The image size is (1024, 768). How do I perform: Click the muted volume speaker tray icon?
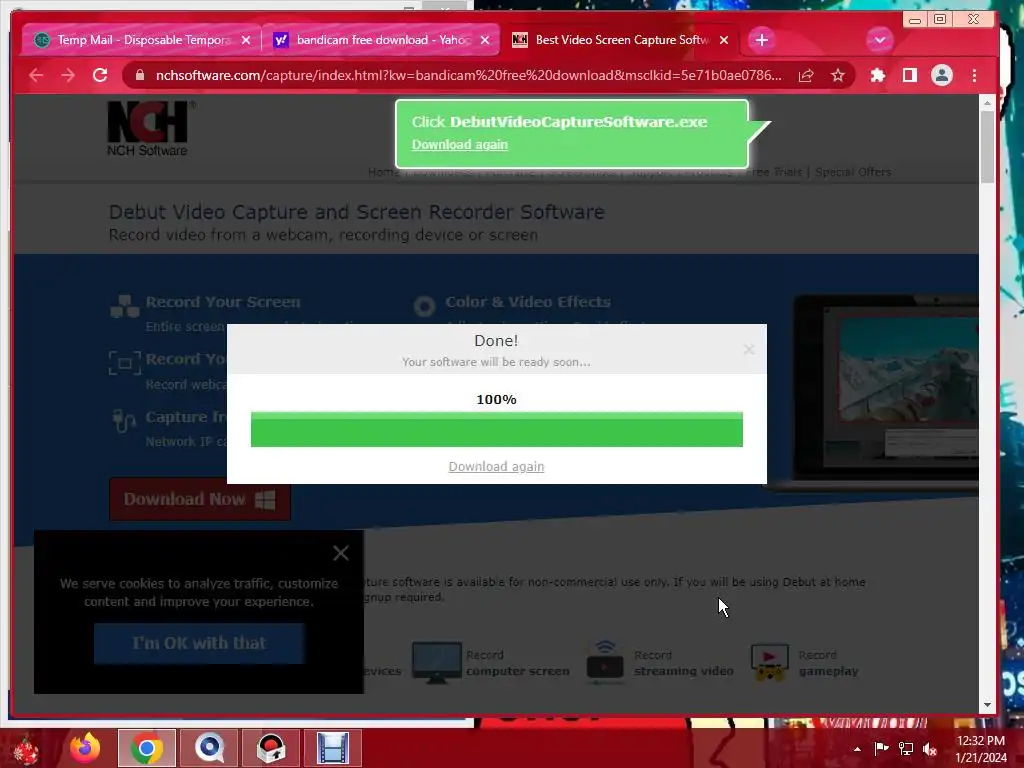930,748
